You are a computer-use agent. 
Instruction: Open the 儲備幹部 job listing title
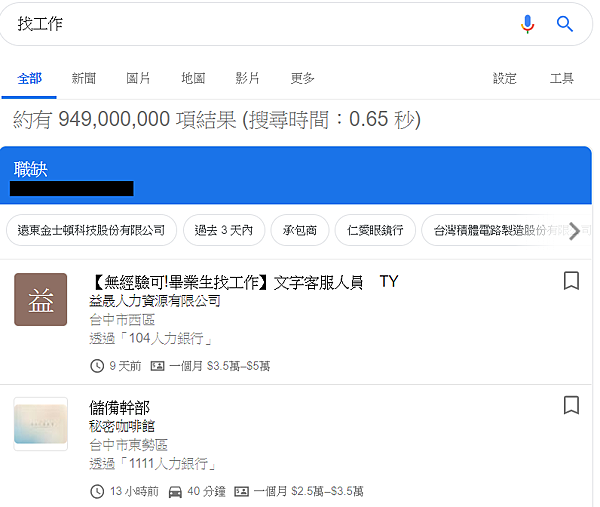point(119,408)
